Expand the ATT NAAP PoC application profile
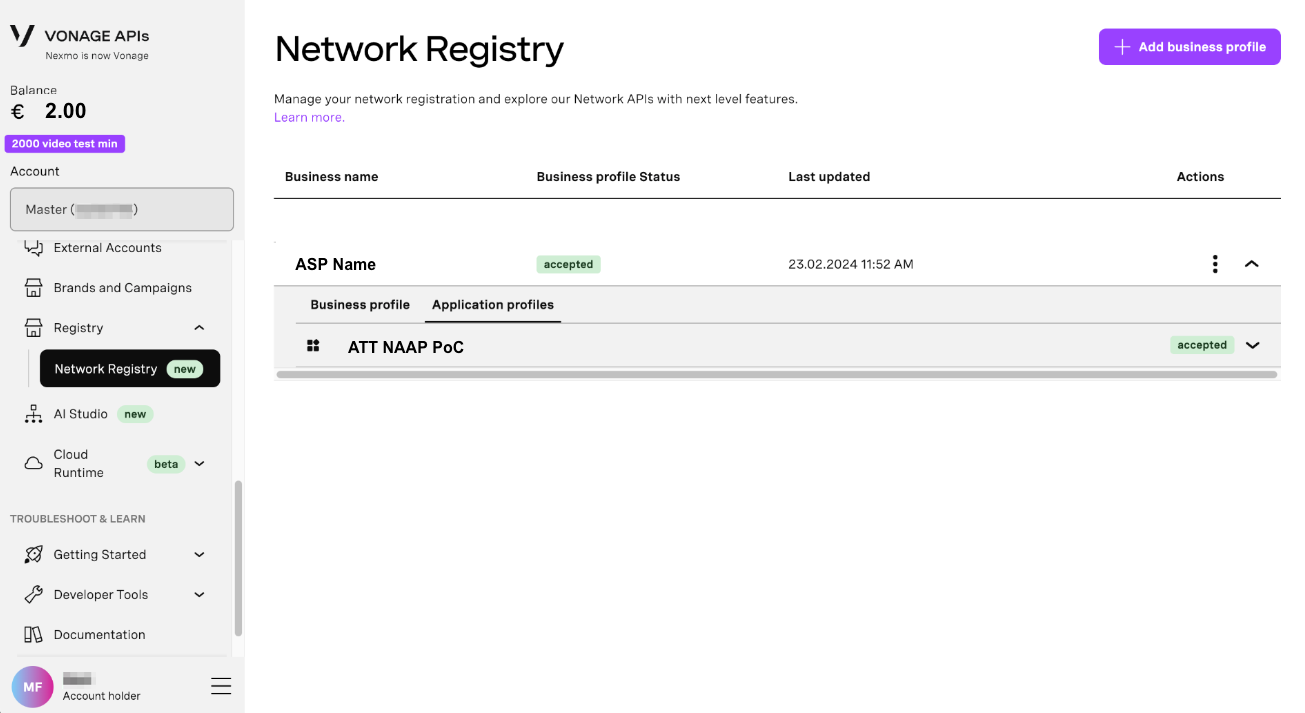1305x713 pixels. [x=1252, y=344]
